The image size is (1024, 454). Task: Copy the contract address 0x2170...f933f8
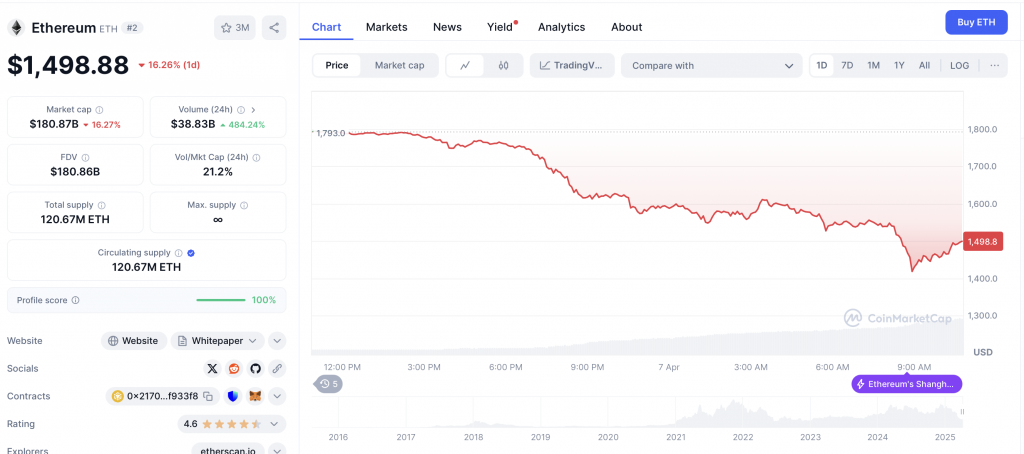coord(208,396)
